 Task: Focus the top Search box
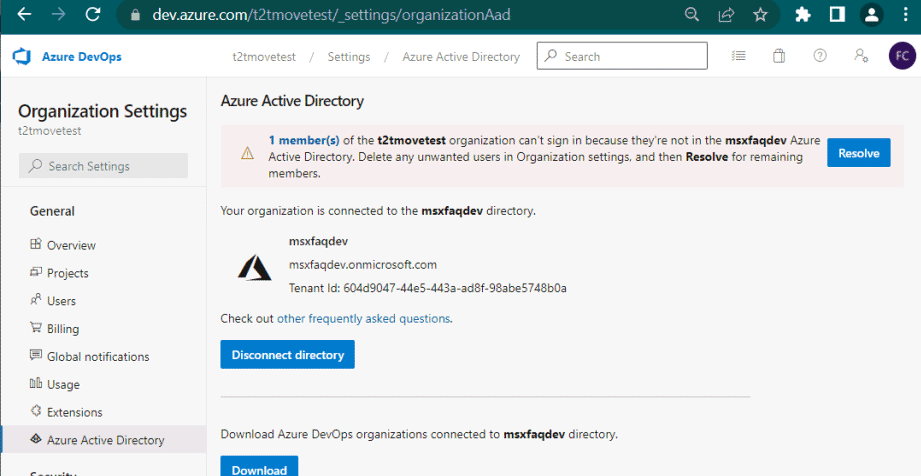coord(622,56)
